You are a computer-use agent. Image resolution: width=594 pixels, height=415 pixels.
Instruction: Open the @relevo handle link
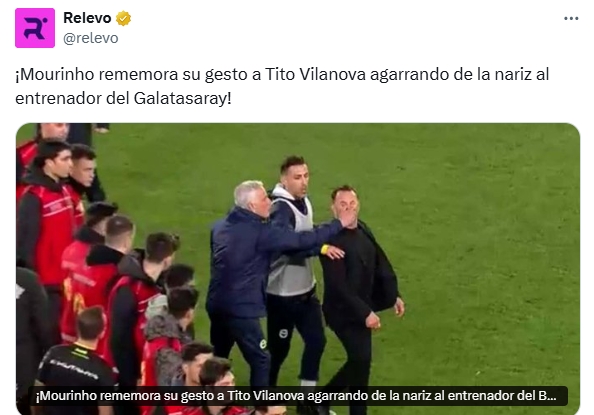click(x=91, y=38)
